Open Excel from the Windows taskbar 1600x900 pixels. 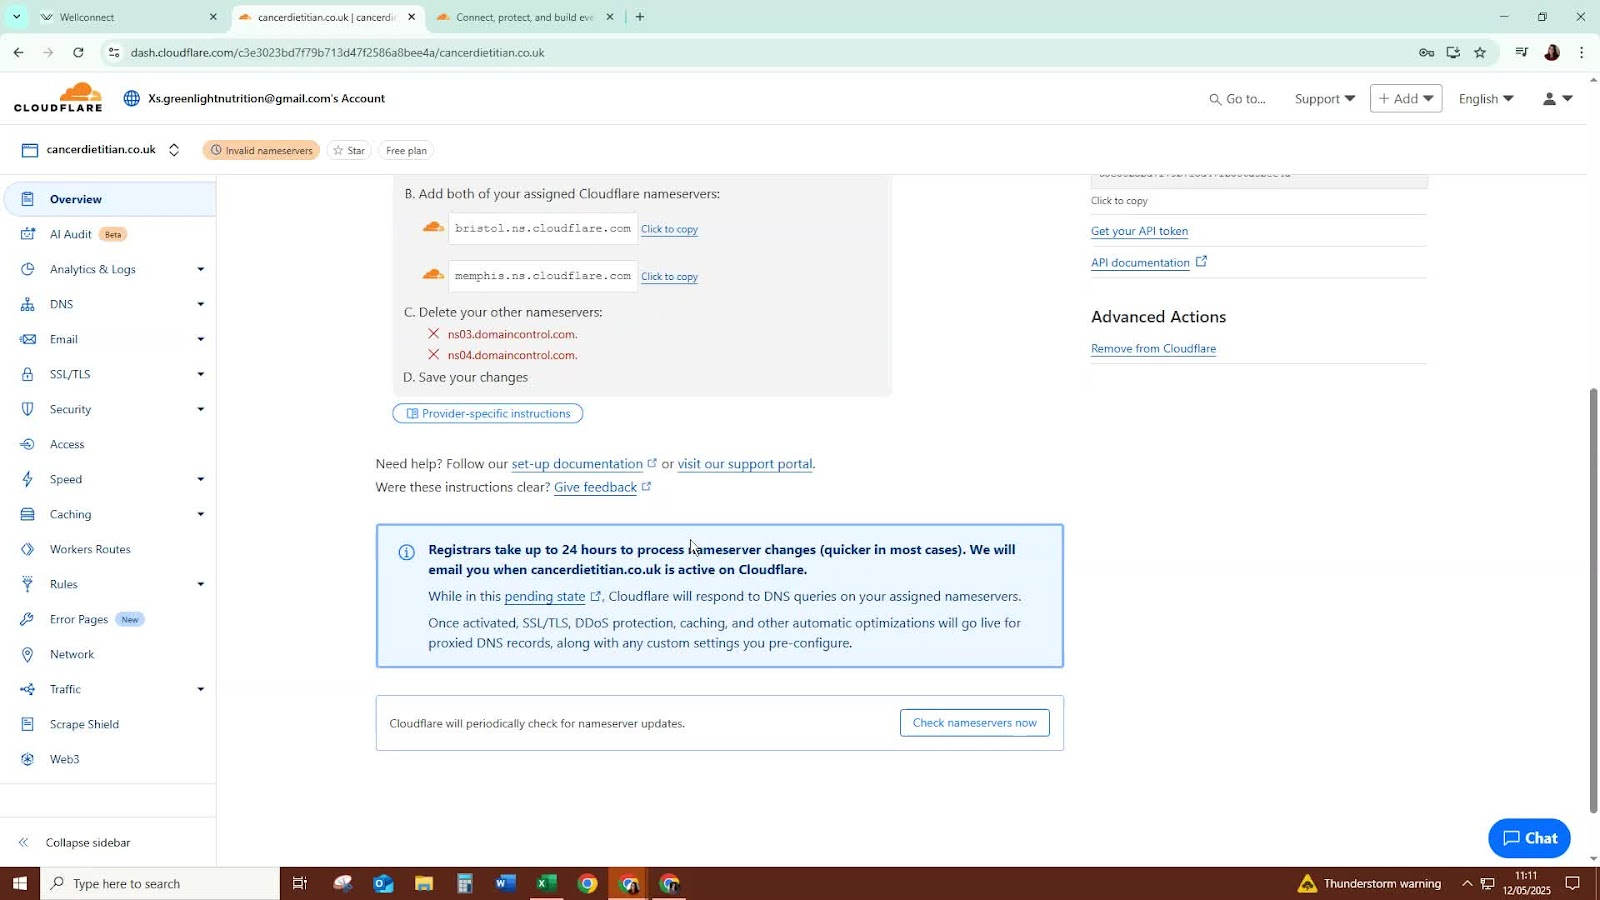click(x=546, y=883)
